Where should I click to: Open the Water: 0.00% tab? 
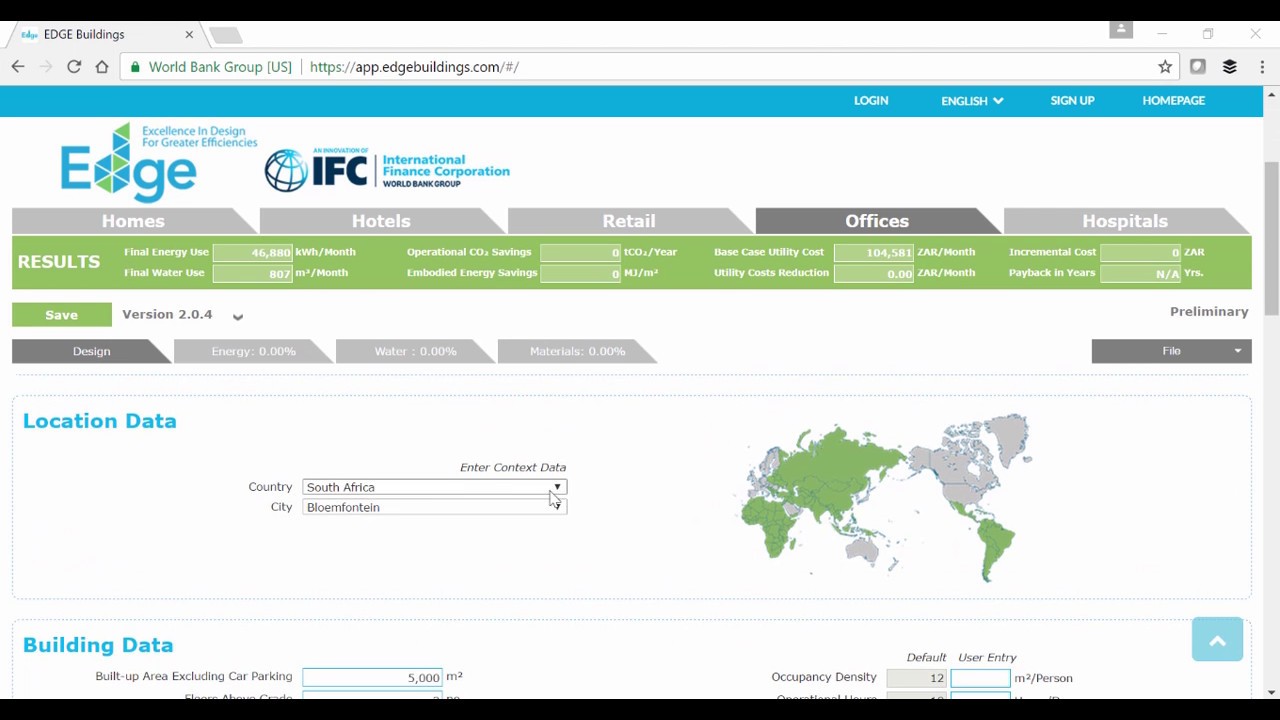[x=415, y=351]
